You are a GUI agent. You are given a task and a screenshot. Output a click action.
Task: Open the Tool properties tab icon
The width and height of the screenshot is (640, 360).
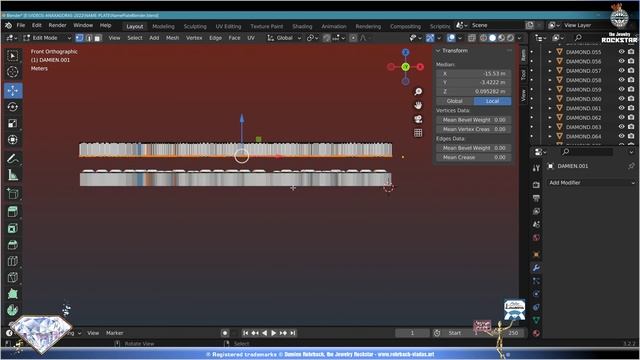(x=536, y=168)
